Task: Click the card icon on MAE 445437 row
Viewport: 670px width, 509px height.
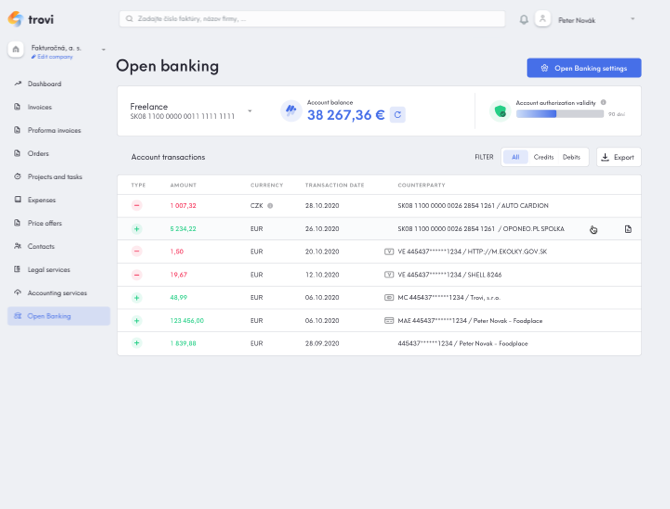Action: (x=389, y=321)
